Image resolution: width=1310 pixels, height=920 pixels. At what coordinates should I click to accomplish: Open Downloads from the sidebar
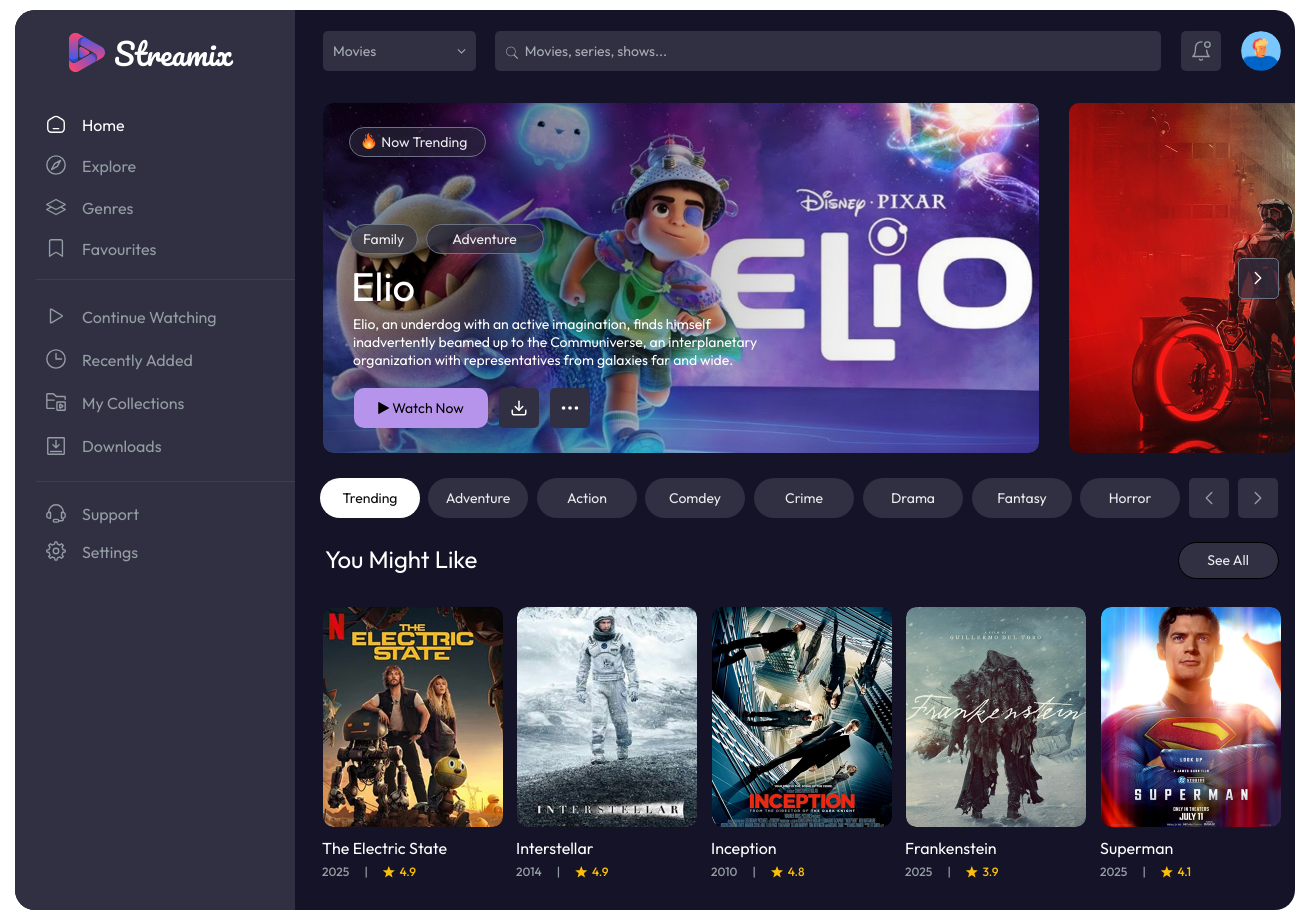pyautogui.click(x=56, y=446)
